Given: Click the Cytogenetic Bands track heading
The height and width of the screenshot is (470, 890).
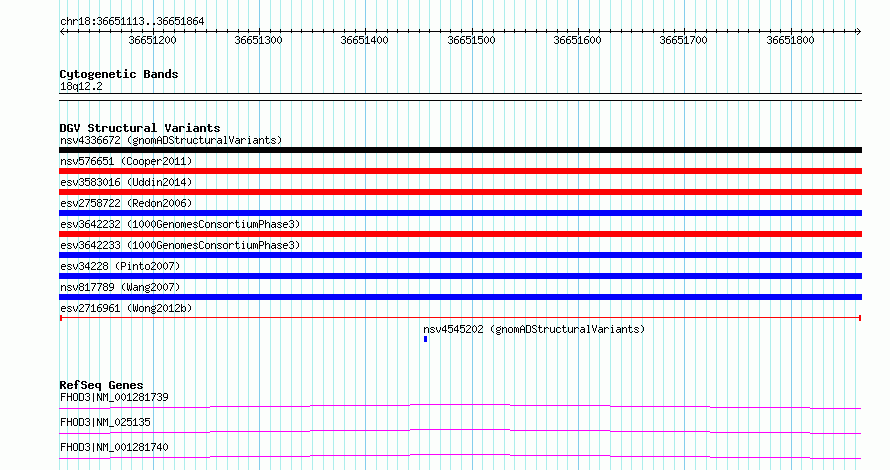Looking at the screenshot, I should click(x=119, y=74).
